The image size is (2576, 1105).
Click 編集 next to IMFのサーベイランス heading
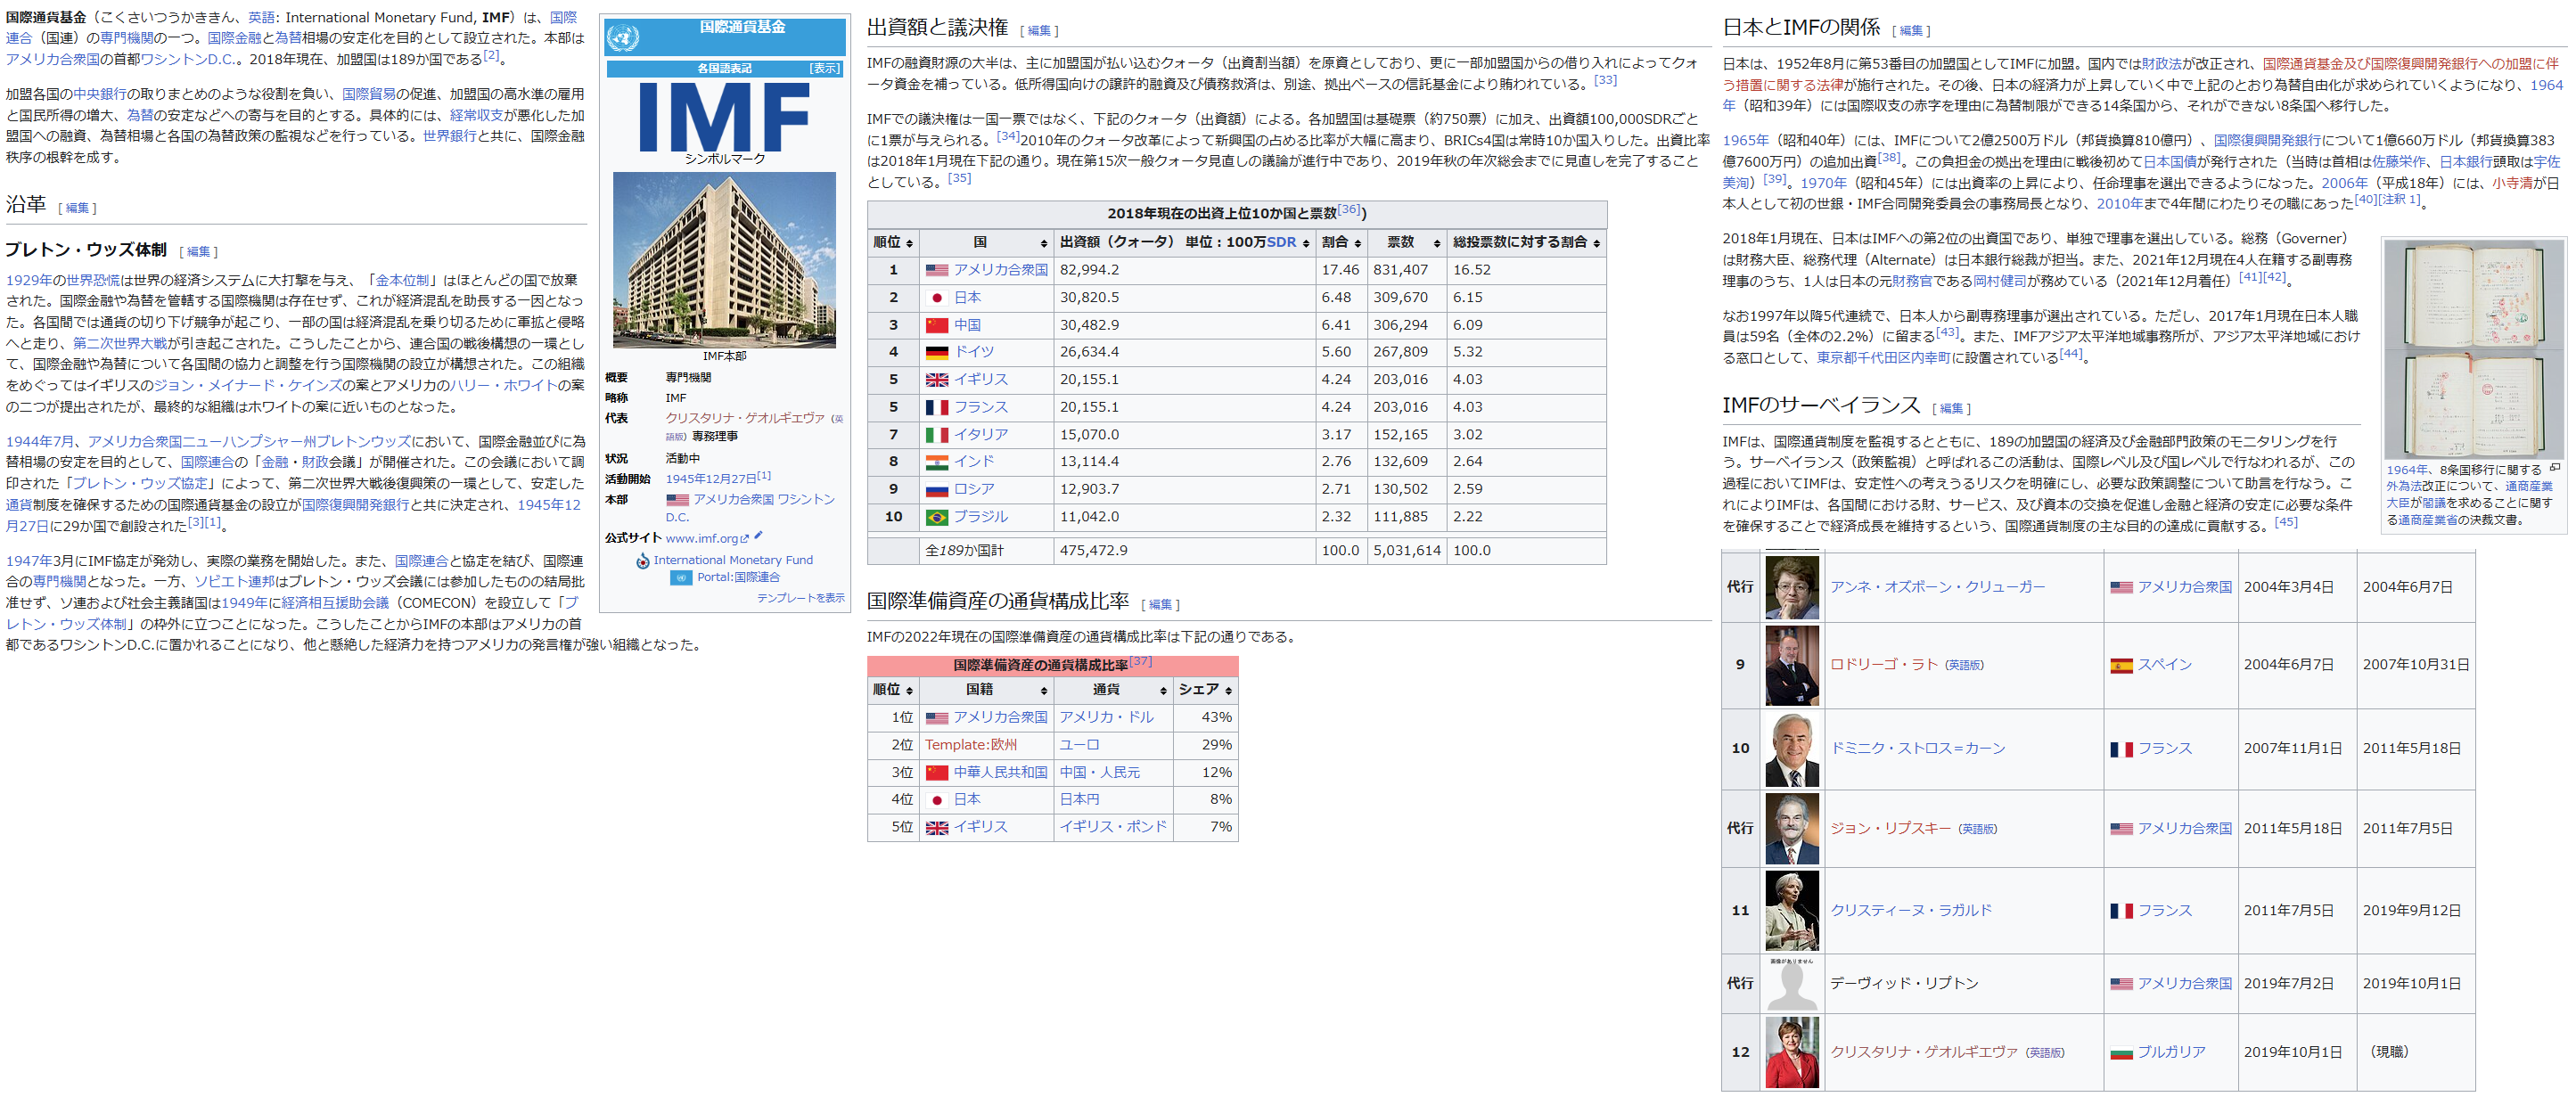[1951, 408]
